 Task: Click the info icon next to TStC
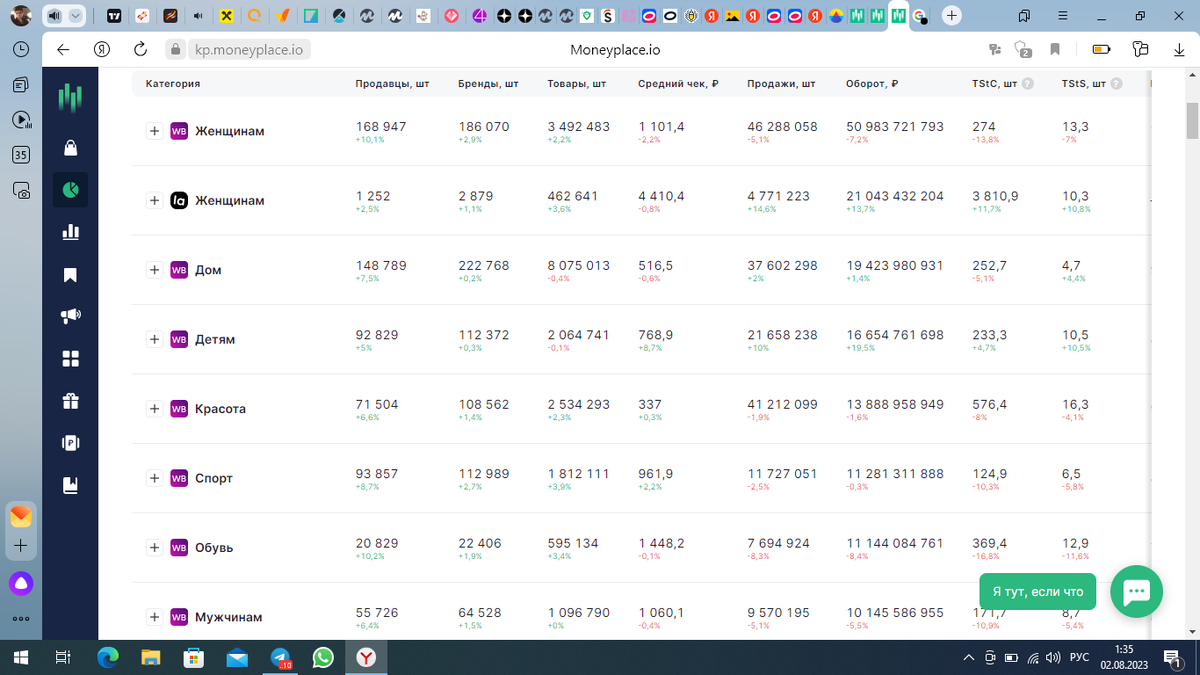[x=1027, y=84]
